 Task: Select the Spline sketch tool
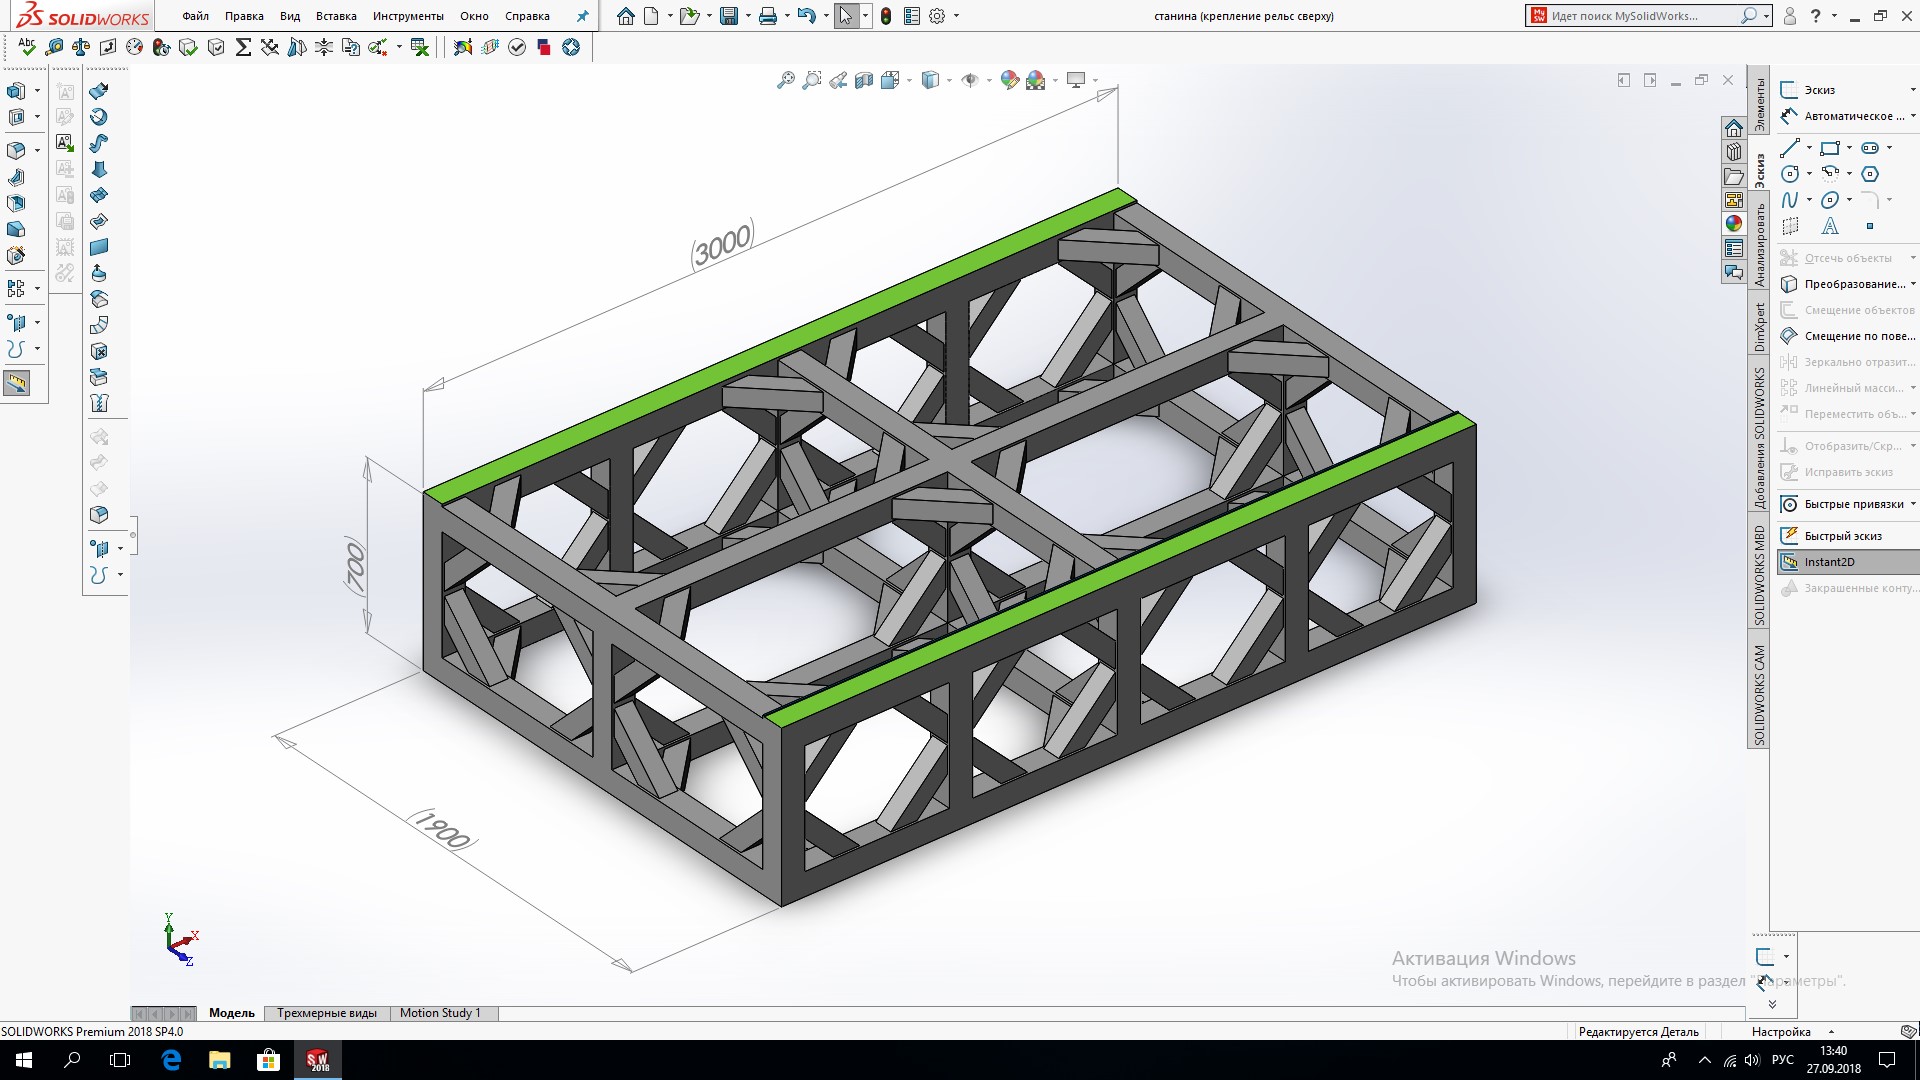click(x=1790, y=200)
